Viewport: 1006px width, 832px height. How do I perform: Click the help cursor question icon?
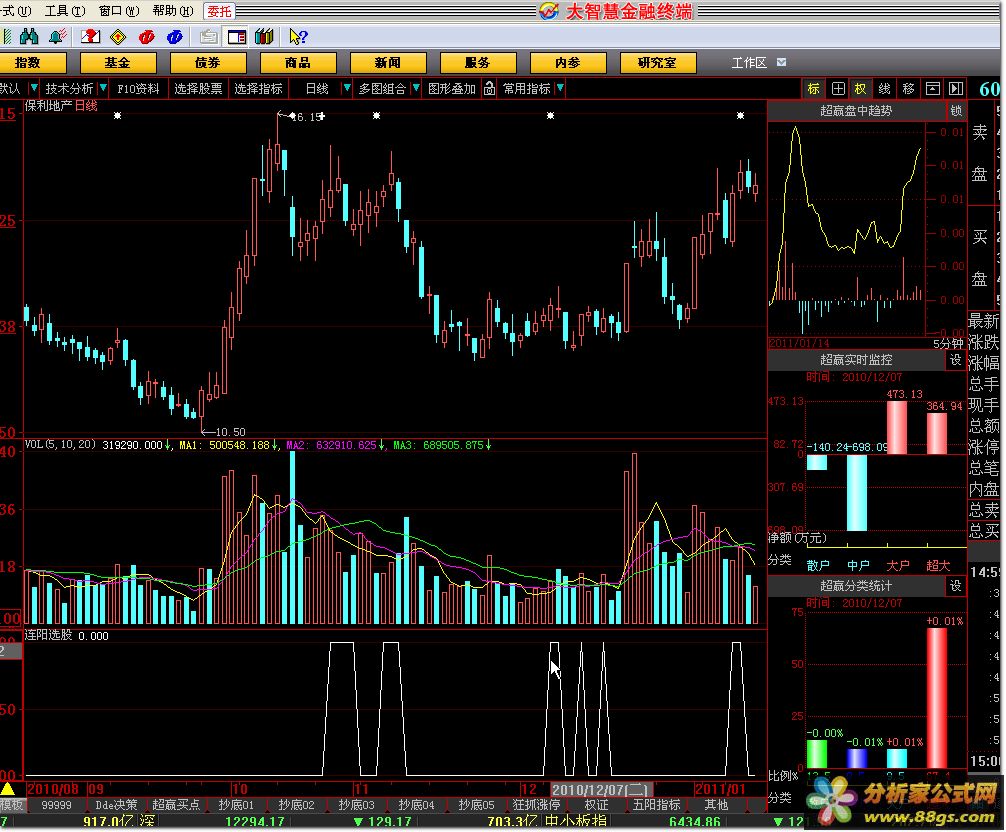[298, 37]
